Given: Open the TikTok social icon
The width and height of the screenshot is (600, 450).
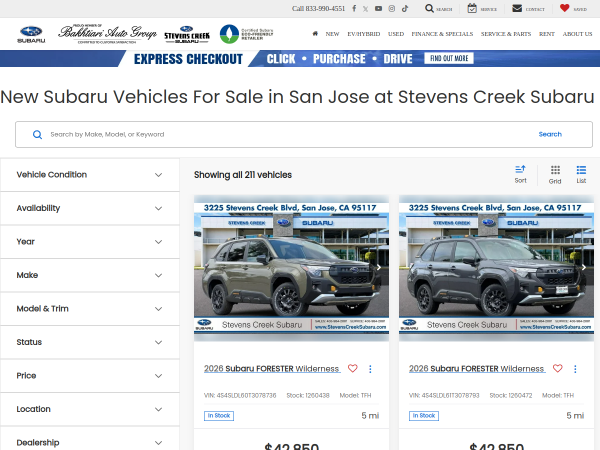Looking at the screenshot, I should (x=405, y=8).
